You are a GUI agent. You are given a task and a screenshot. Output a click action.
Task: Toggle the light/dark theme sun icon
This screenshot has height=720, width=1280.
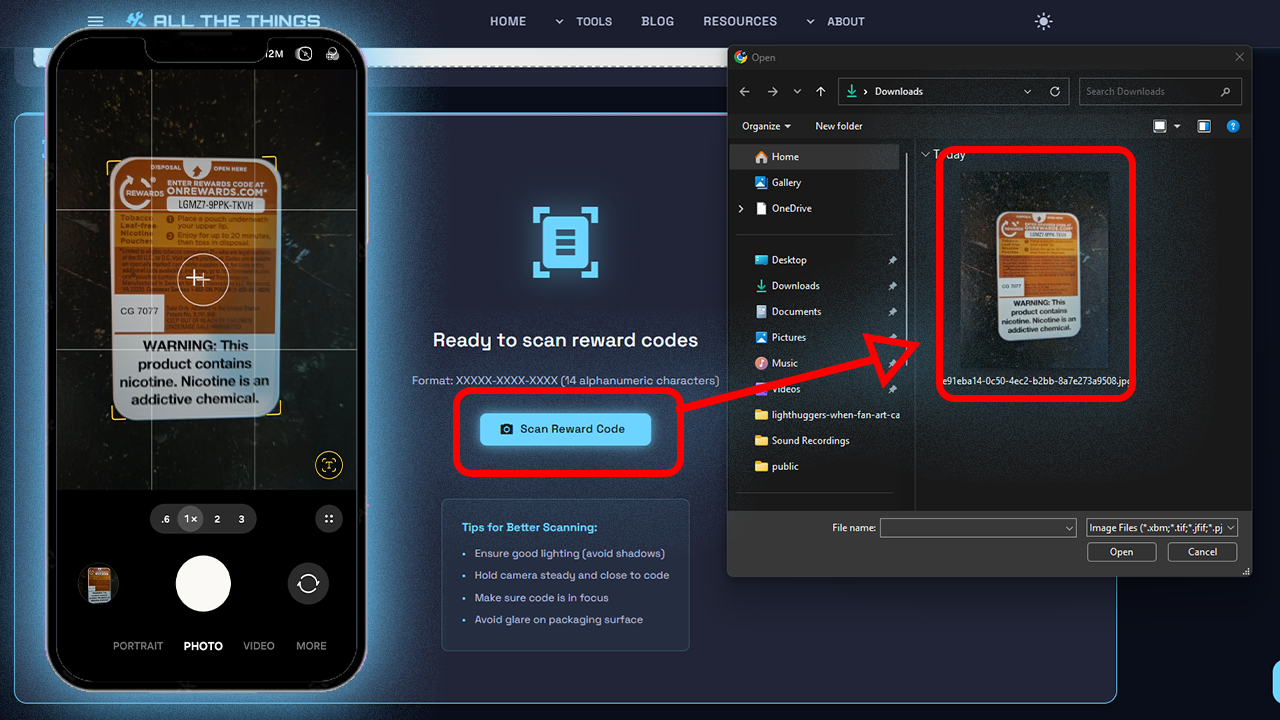point(1044,21)
